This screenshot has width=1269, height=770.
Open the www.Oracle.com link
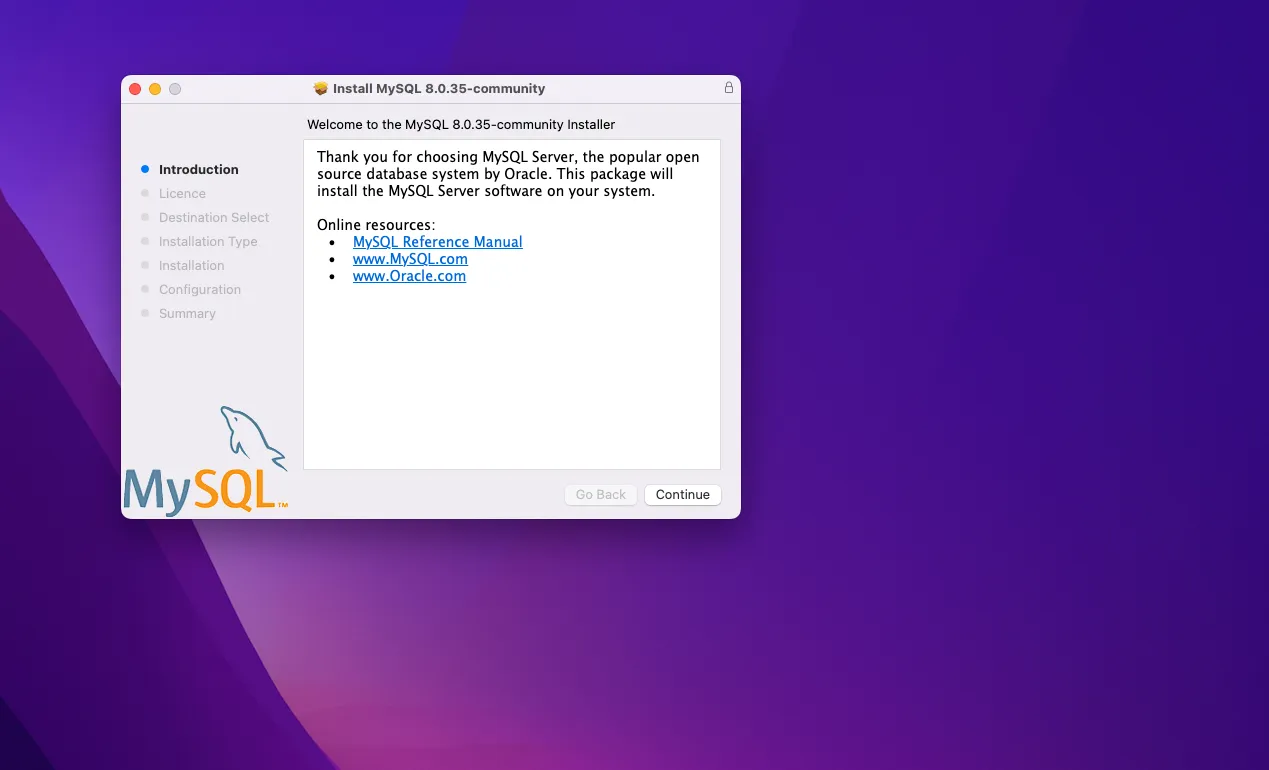409,276
